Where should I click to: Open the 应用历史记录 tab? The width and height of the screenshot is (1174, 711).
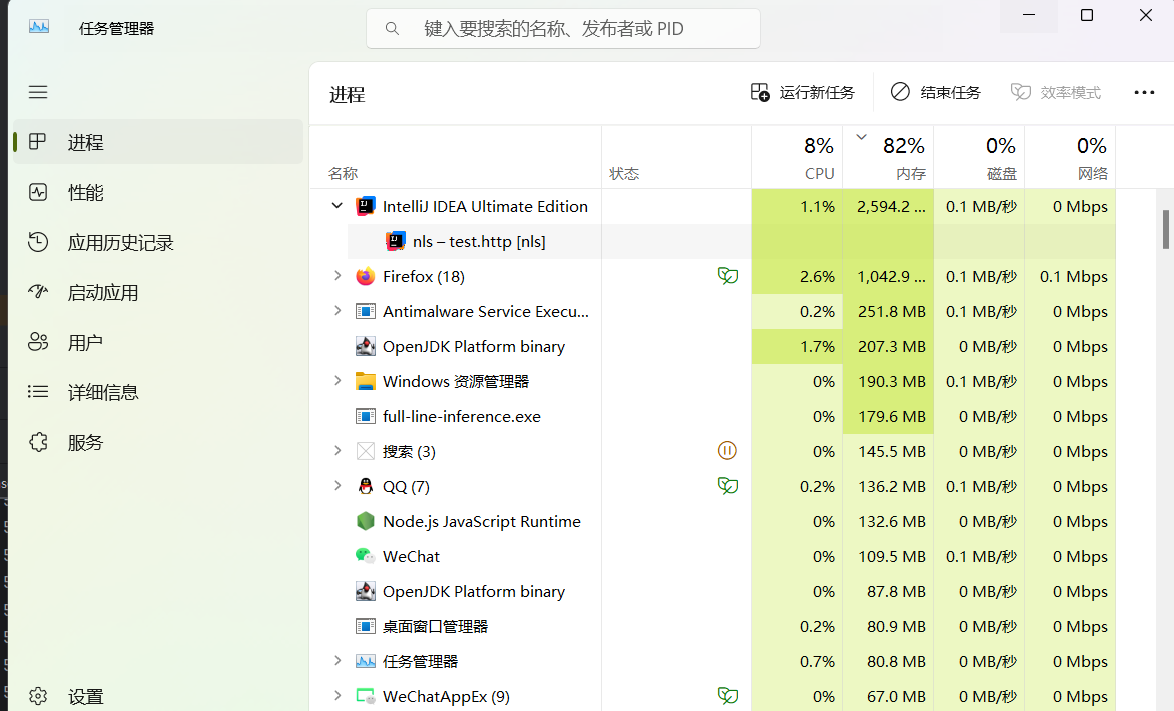(x=158, y=242)
